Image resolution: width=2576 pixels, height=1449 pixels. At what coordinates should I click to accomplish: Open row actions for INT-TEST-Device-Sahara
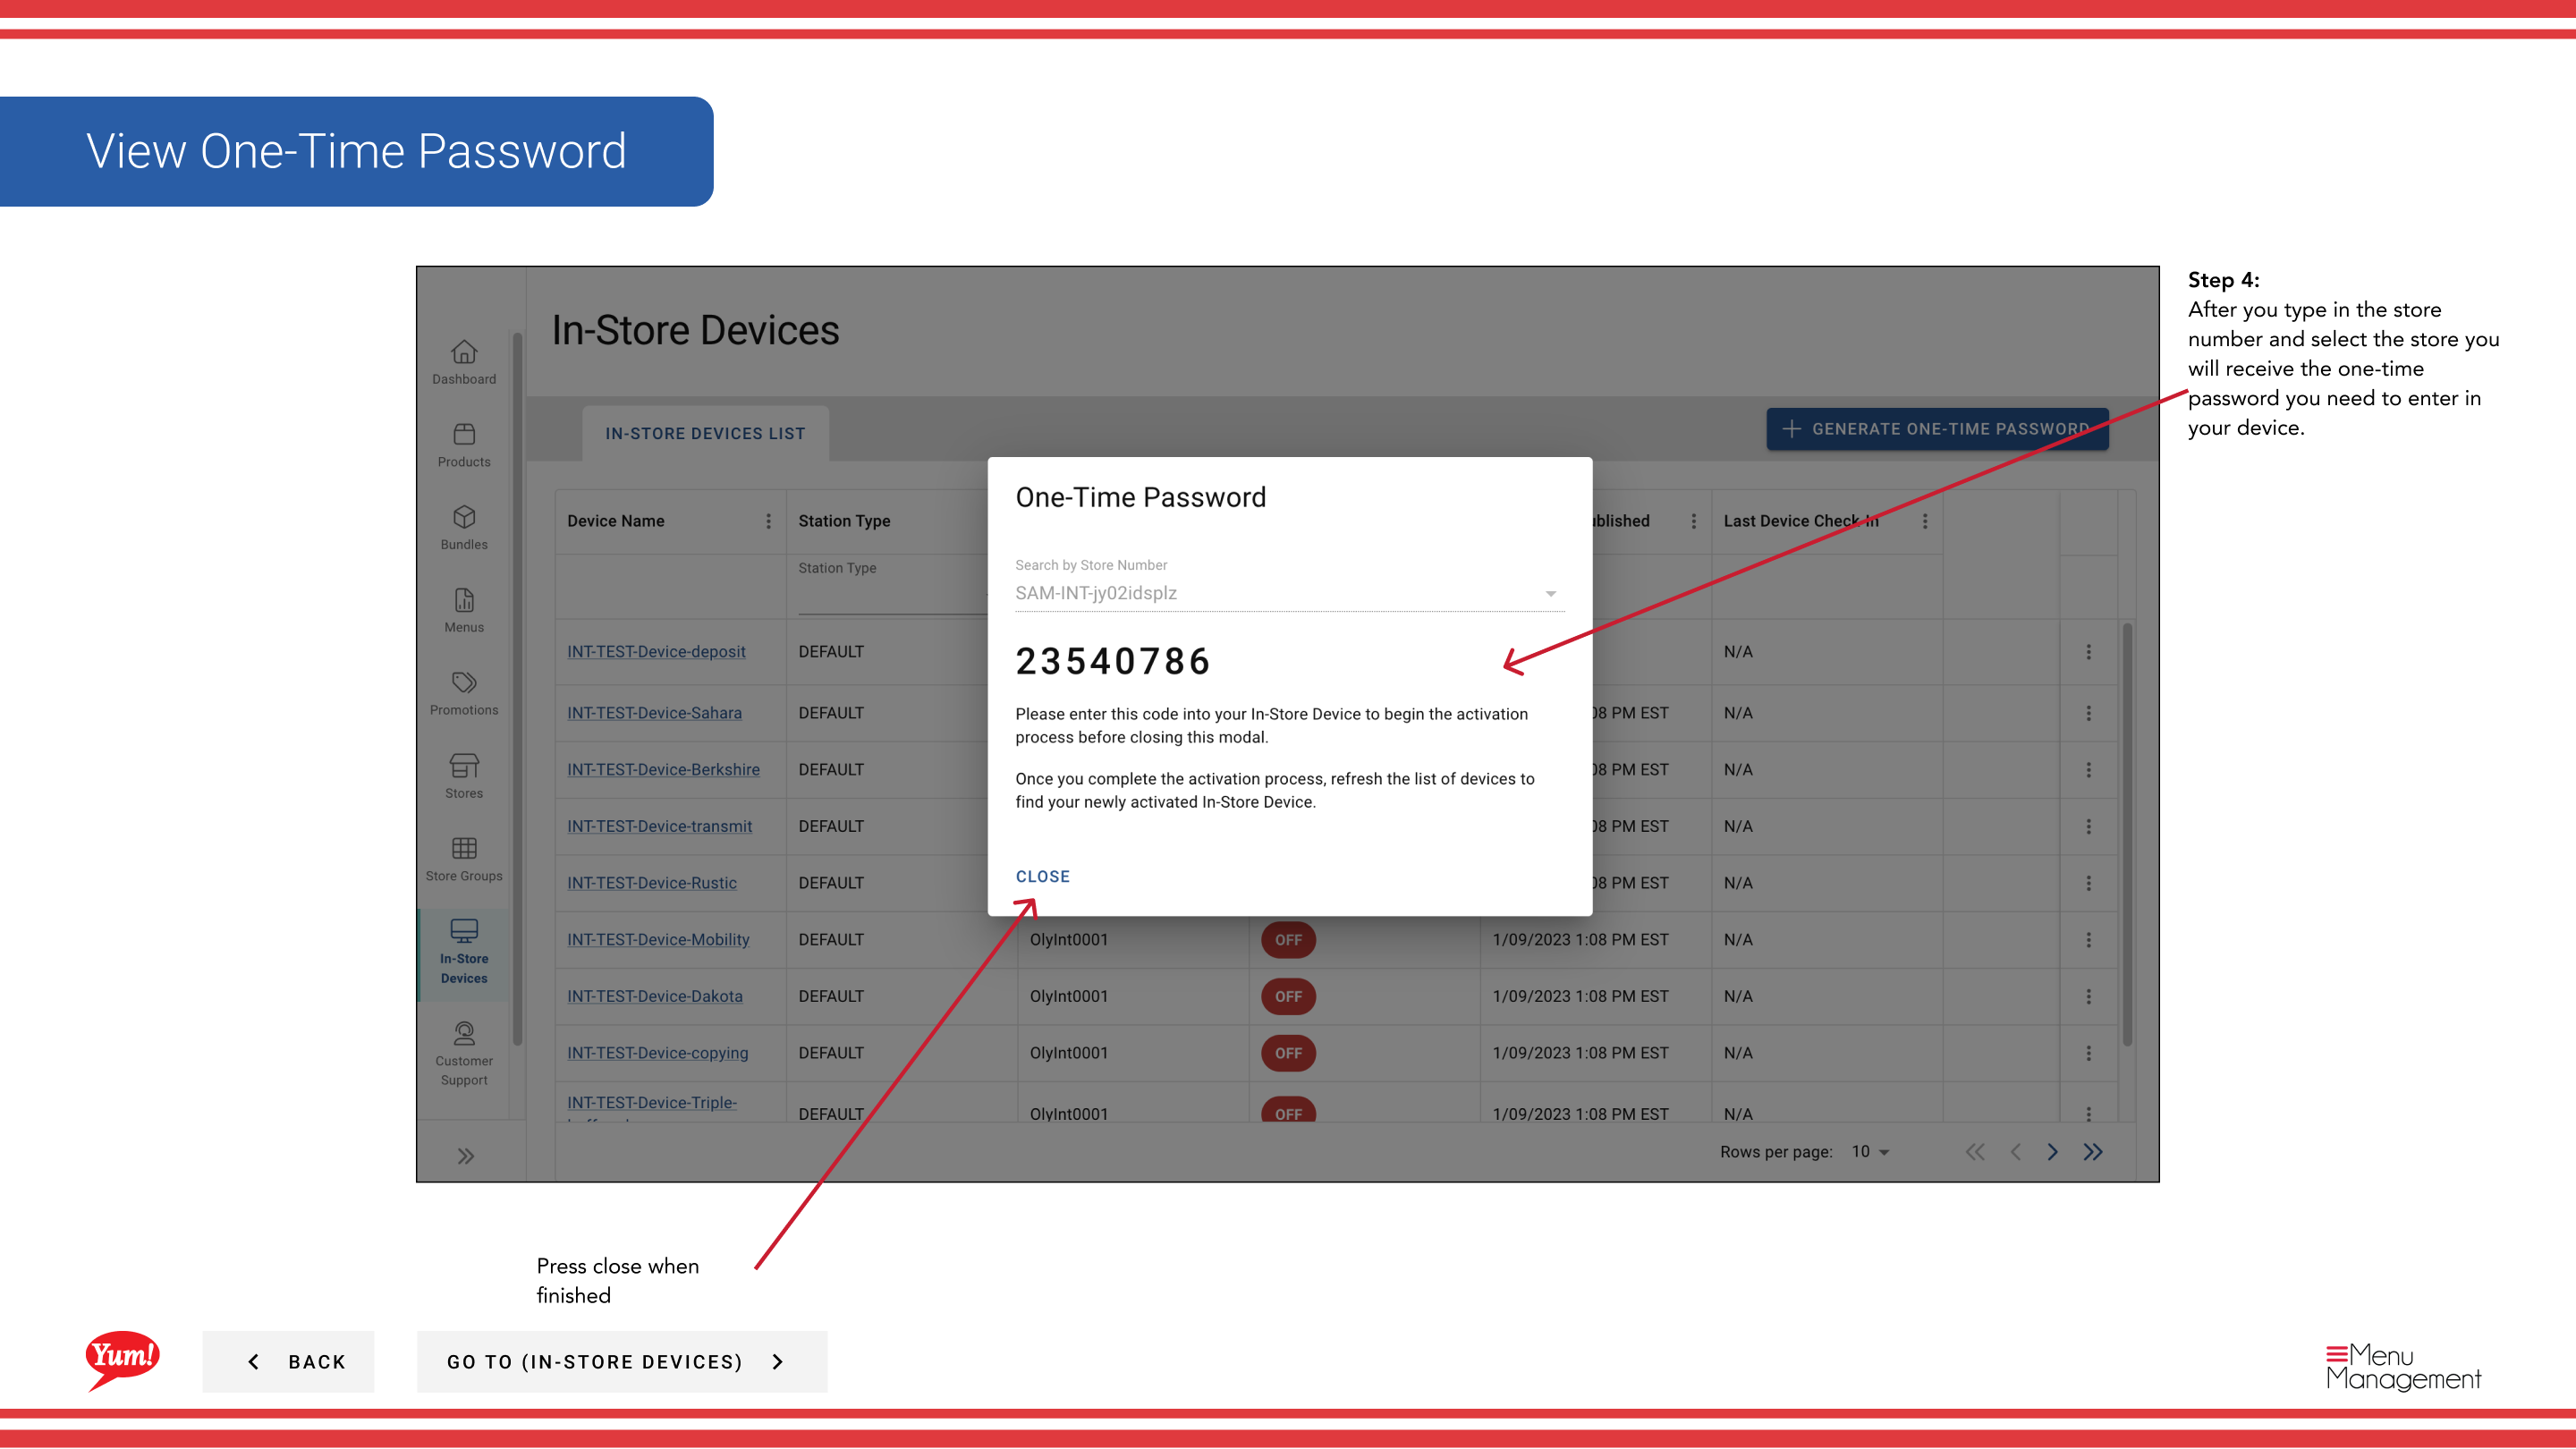point(2089,713)
